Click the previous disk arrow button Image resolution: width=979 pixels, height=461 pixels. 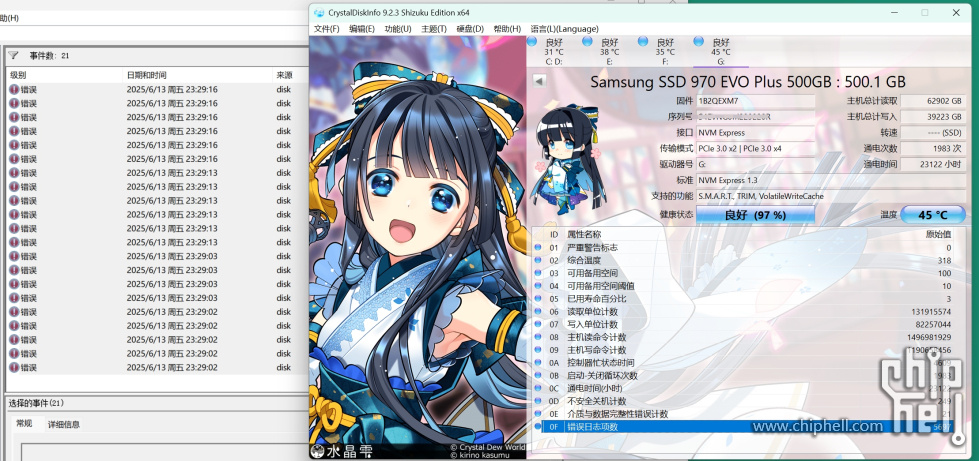539,81
